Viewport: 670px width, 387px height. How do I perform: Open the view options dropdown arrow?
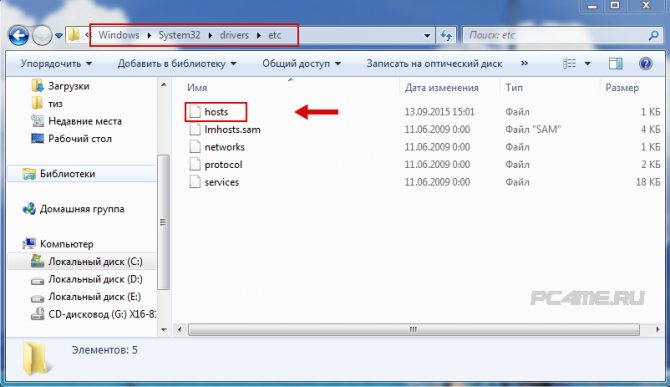588,64
